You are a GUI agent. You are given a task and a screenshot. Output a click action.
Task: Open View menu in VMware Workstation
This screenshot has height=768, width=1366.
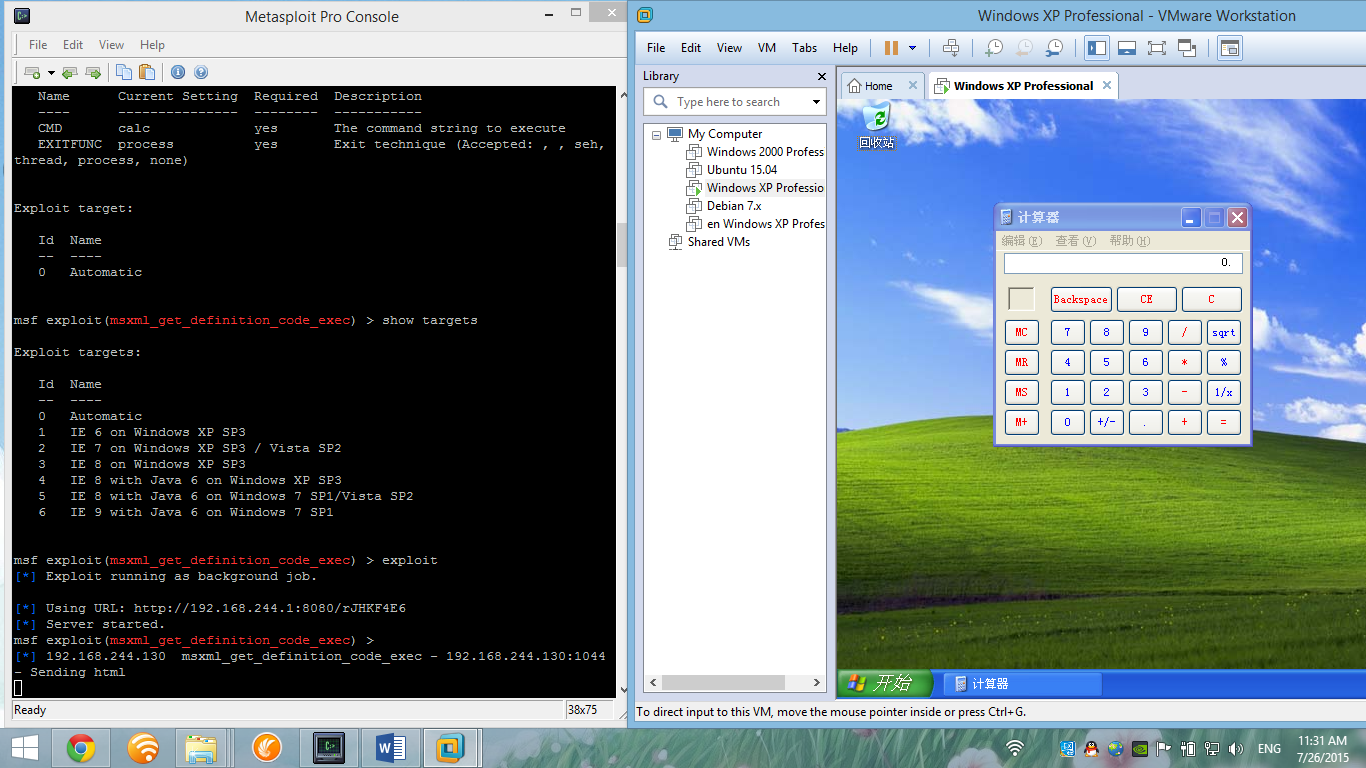pos(730,48)
